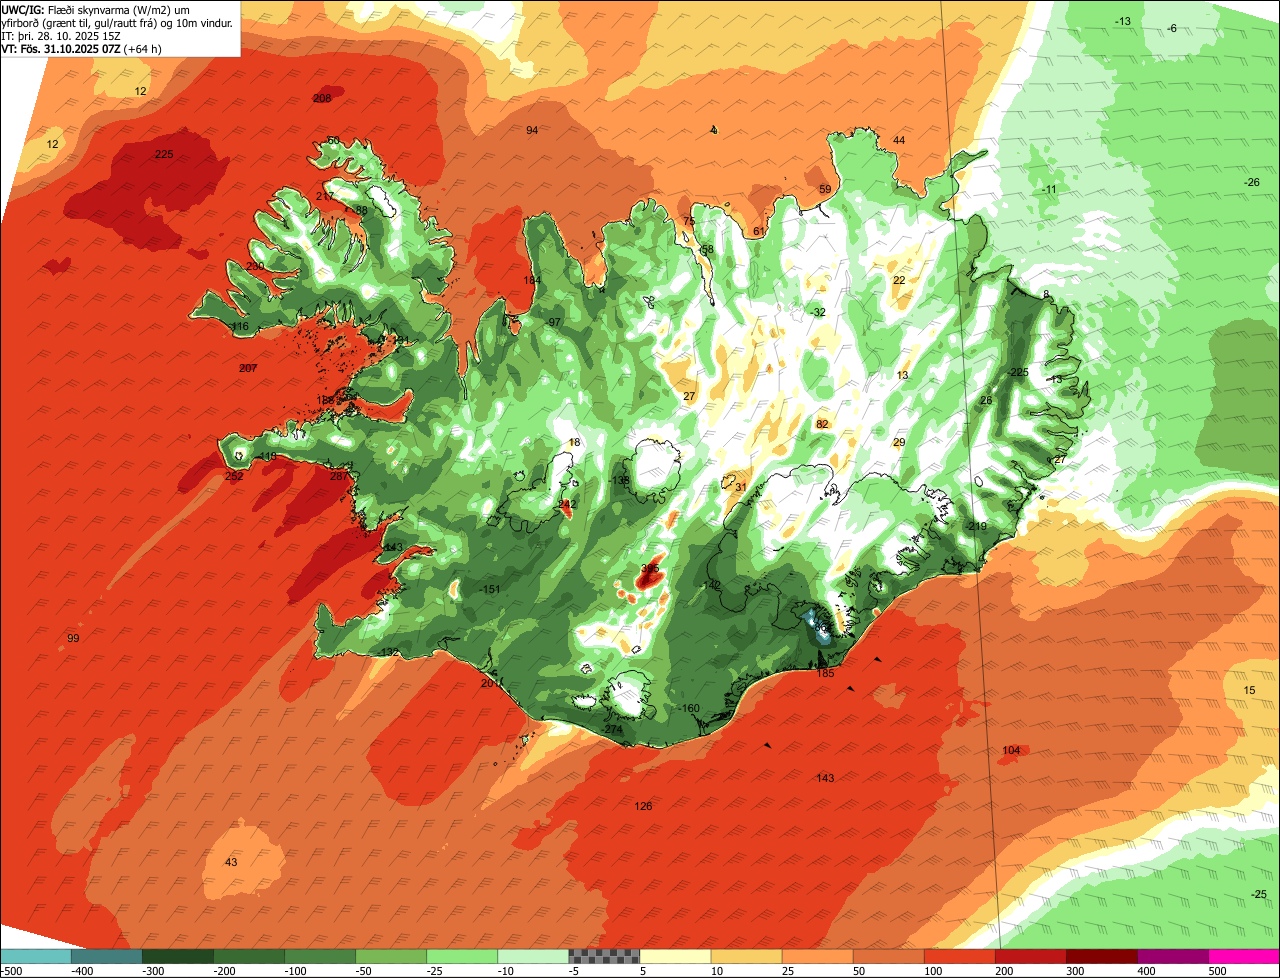Click the '-97' map value
Screen dimensions: 1280x978
click(553, 323)
